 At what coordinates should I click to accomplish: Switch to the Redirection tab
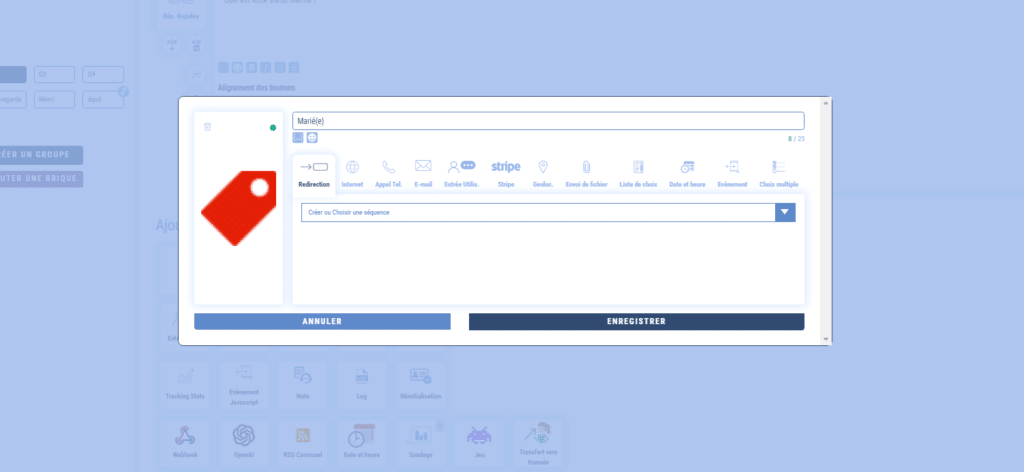pyautogui.click(x=314, y=172)
